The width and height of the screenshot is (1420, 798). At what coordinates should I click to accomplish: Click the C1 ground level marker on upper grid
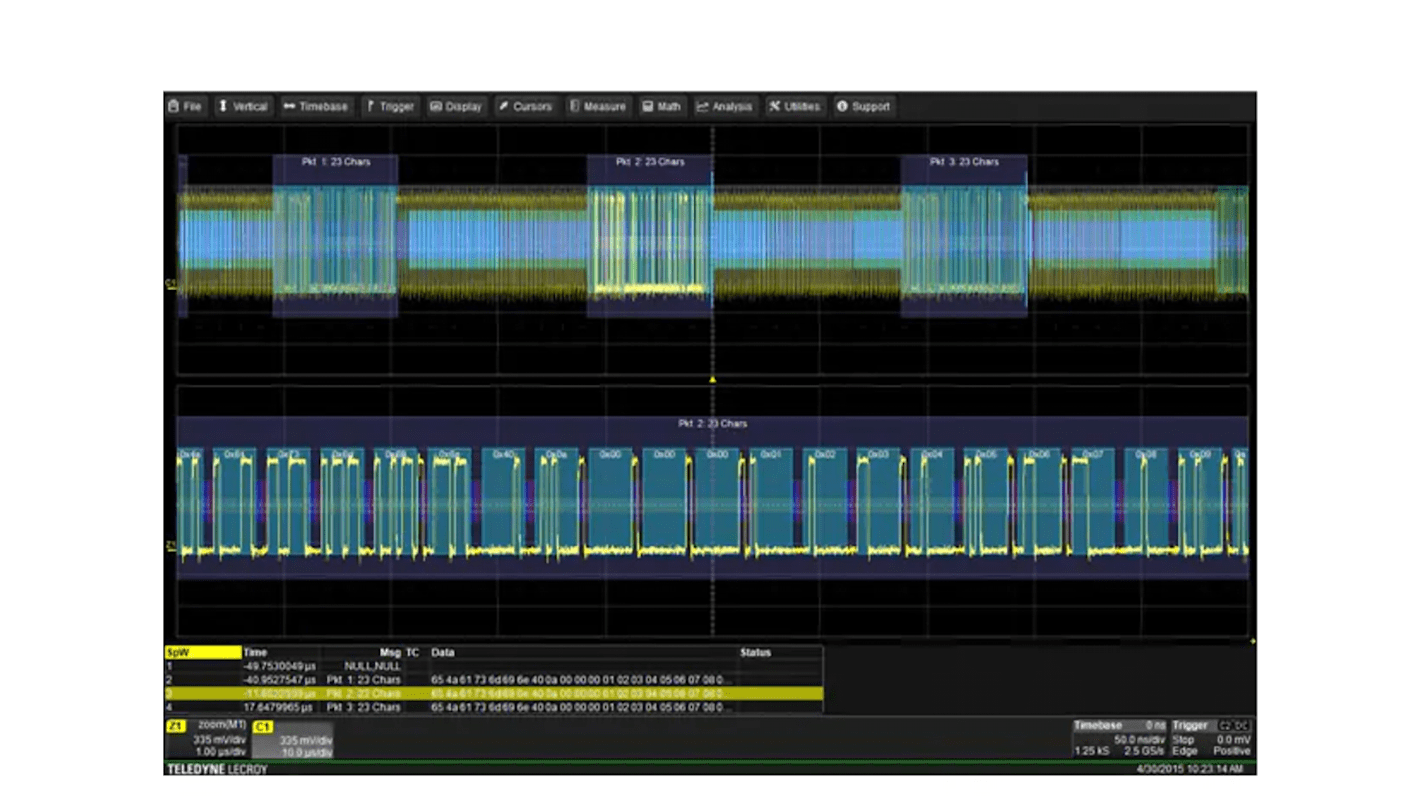171,285
